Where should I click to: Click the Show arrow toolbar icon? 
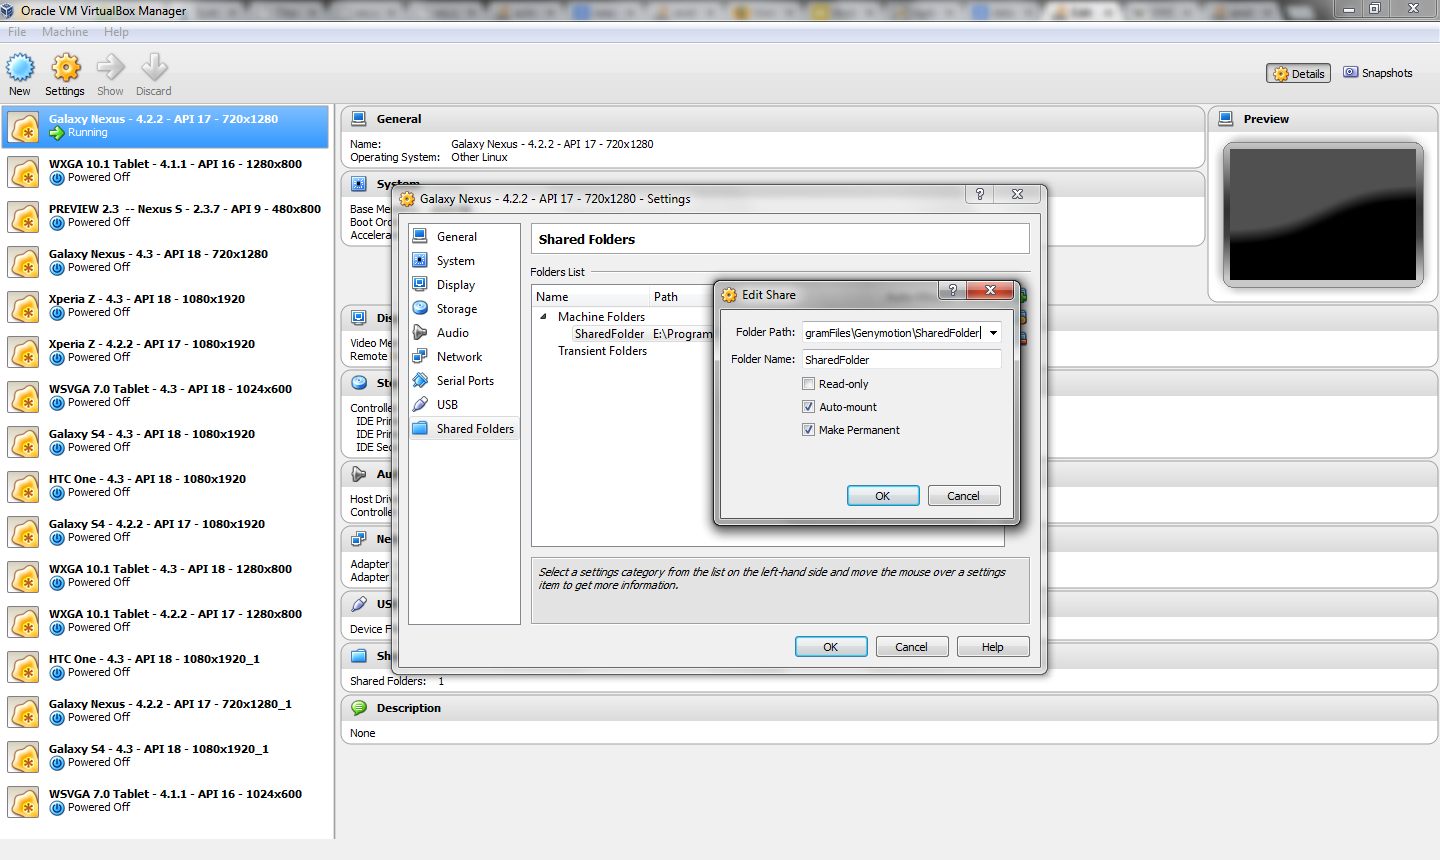pos(110,68)
